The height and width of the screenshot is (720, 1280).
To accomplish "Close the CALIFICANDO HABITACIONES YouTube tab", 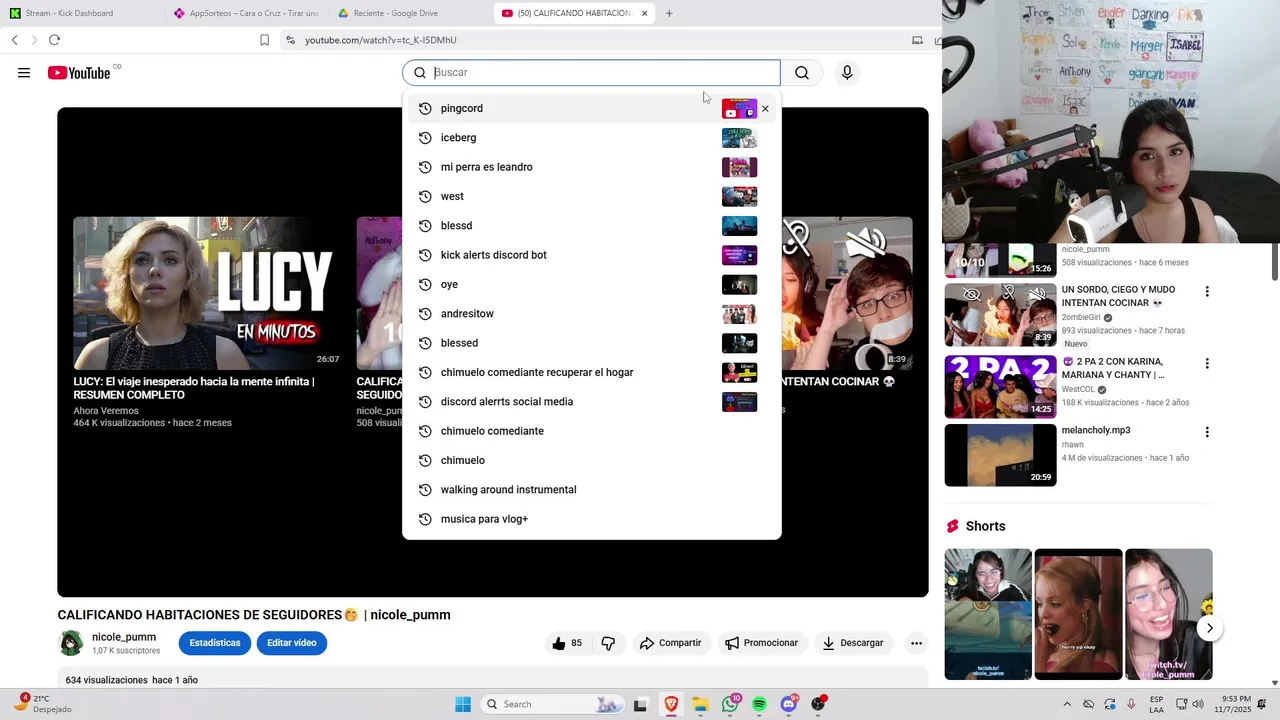I will point(644,13).
